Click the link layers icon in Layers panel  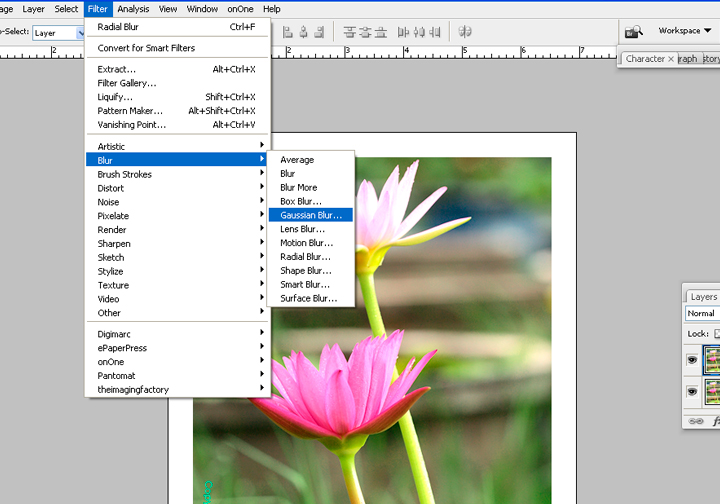pyautogui.click(x=698, y=422)
